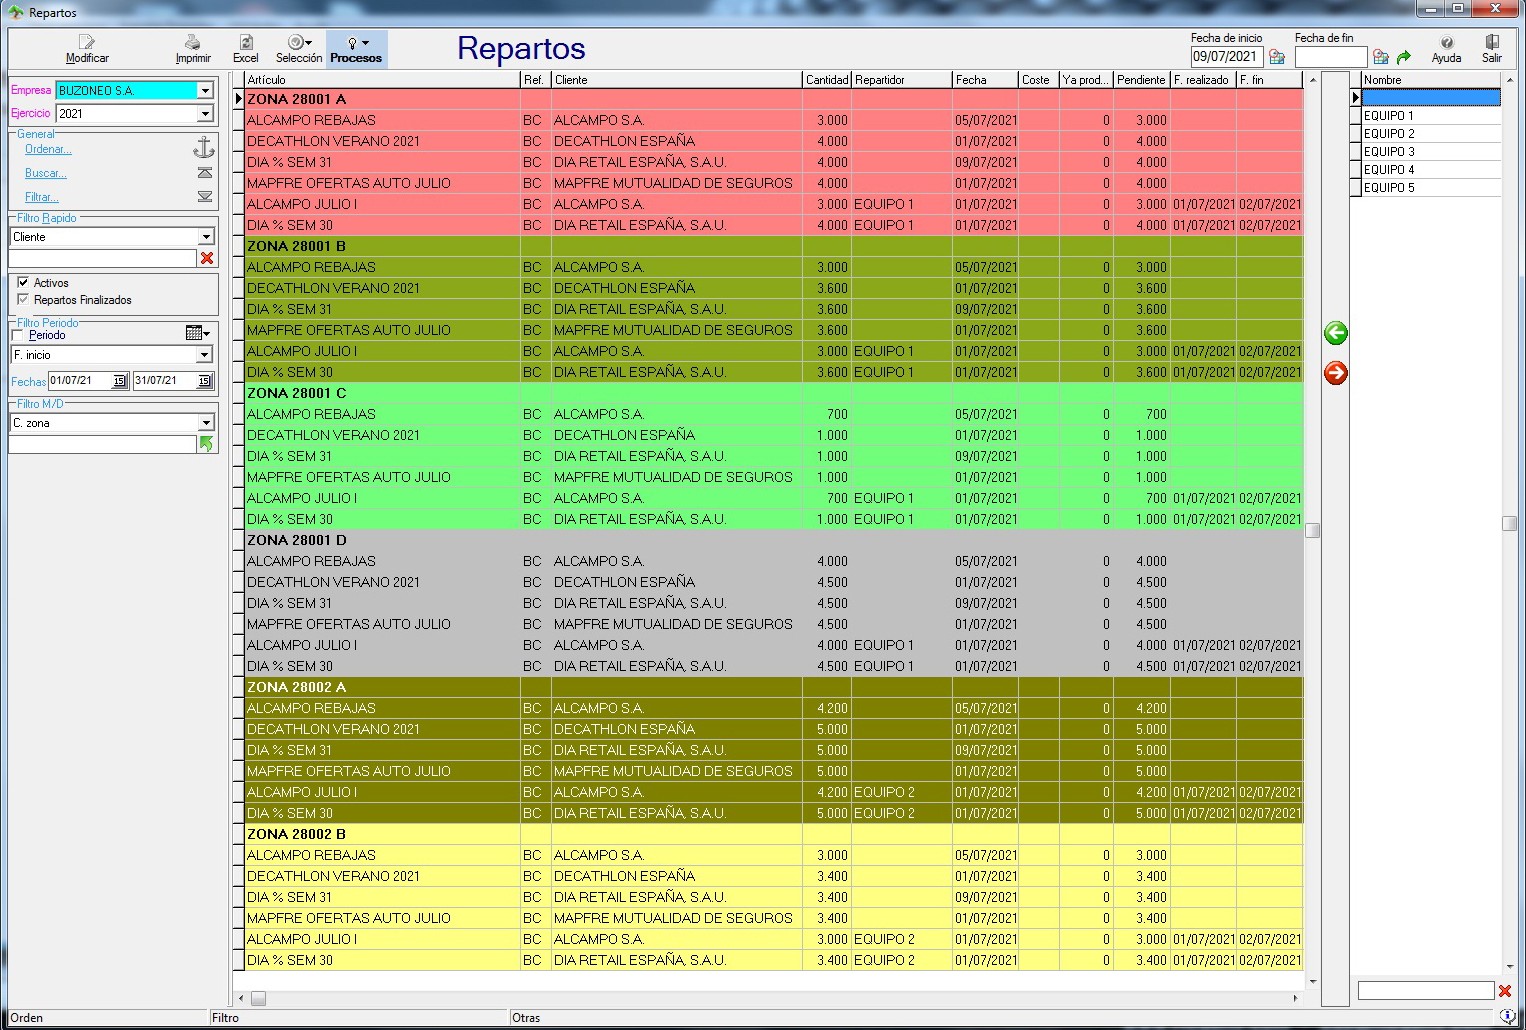Click the Cantidad column header
The width and height of the screenshot is (1526, 1030).
[827, 80]
